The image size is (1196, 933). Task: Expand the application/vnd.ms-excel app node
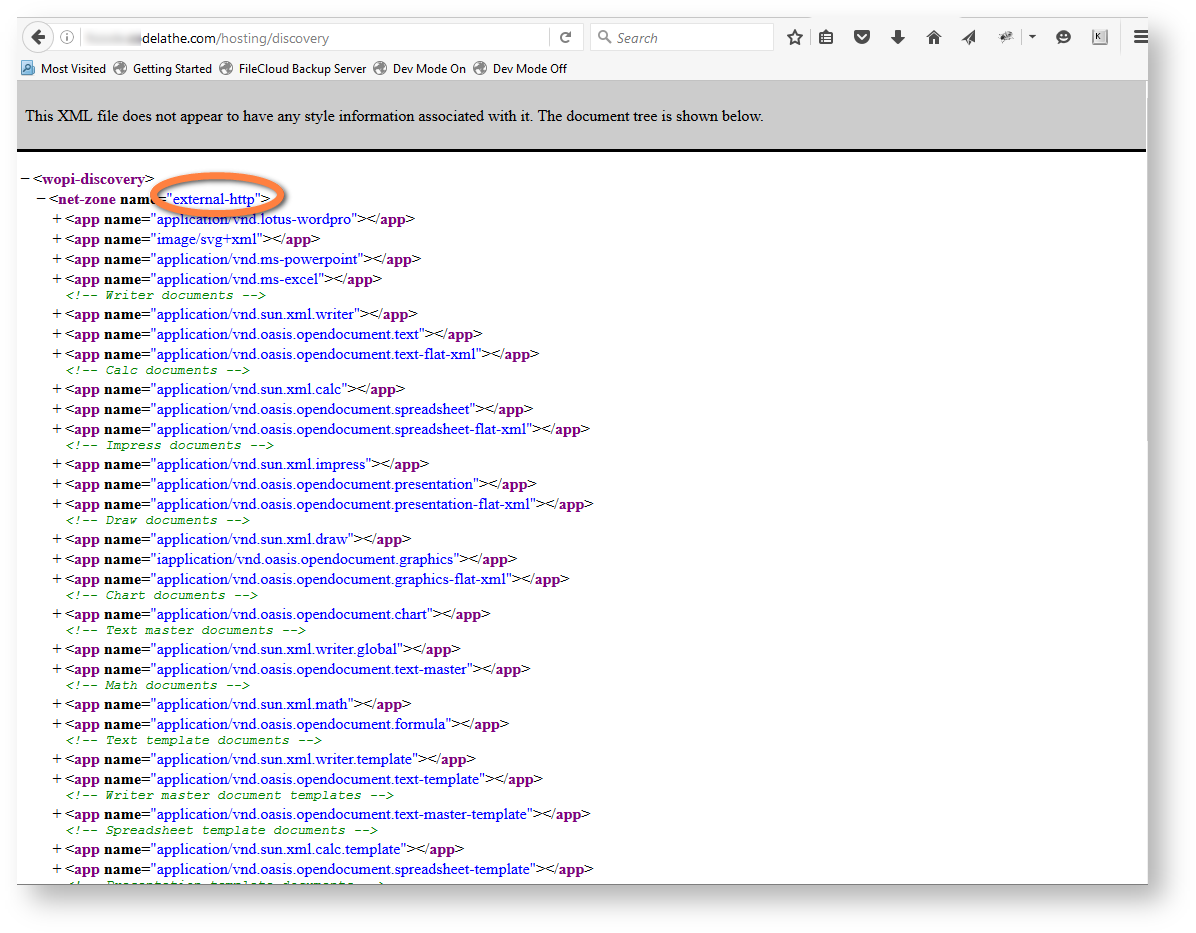(57, 279)
